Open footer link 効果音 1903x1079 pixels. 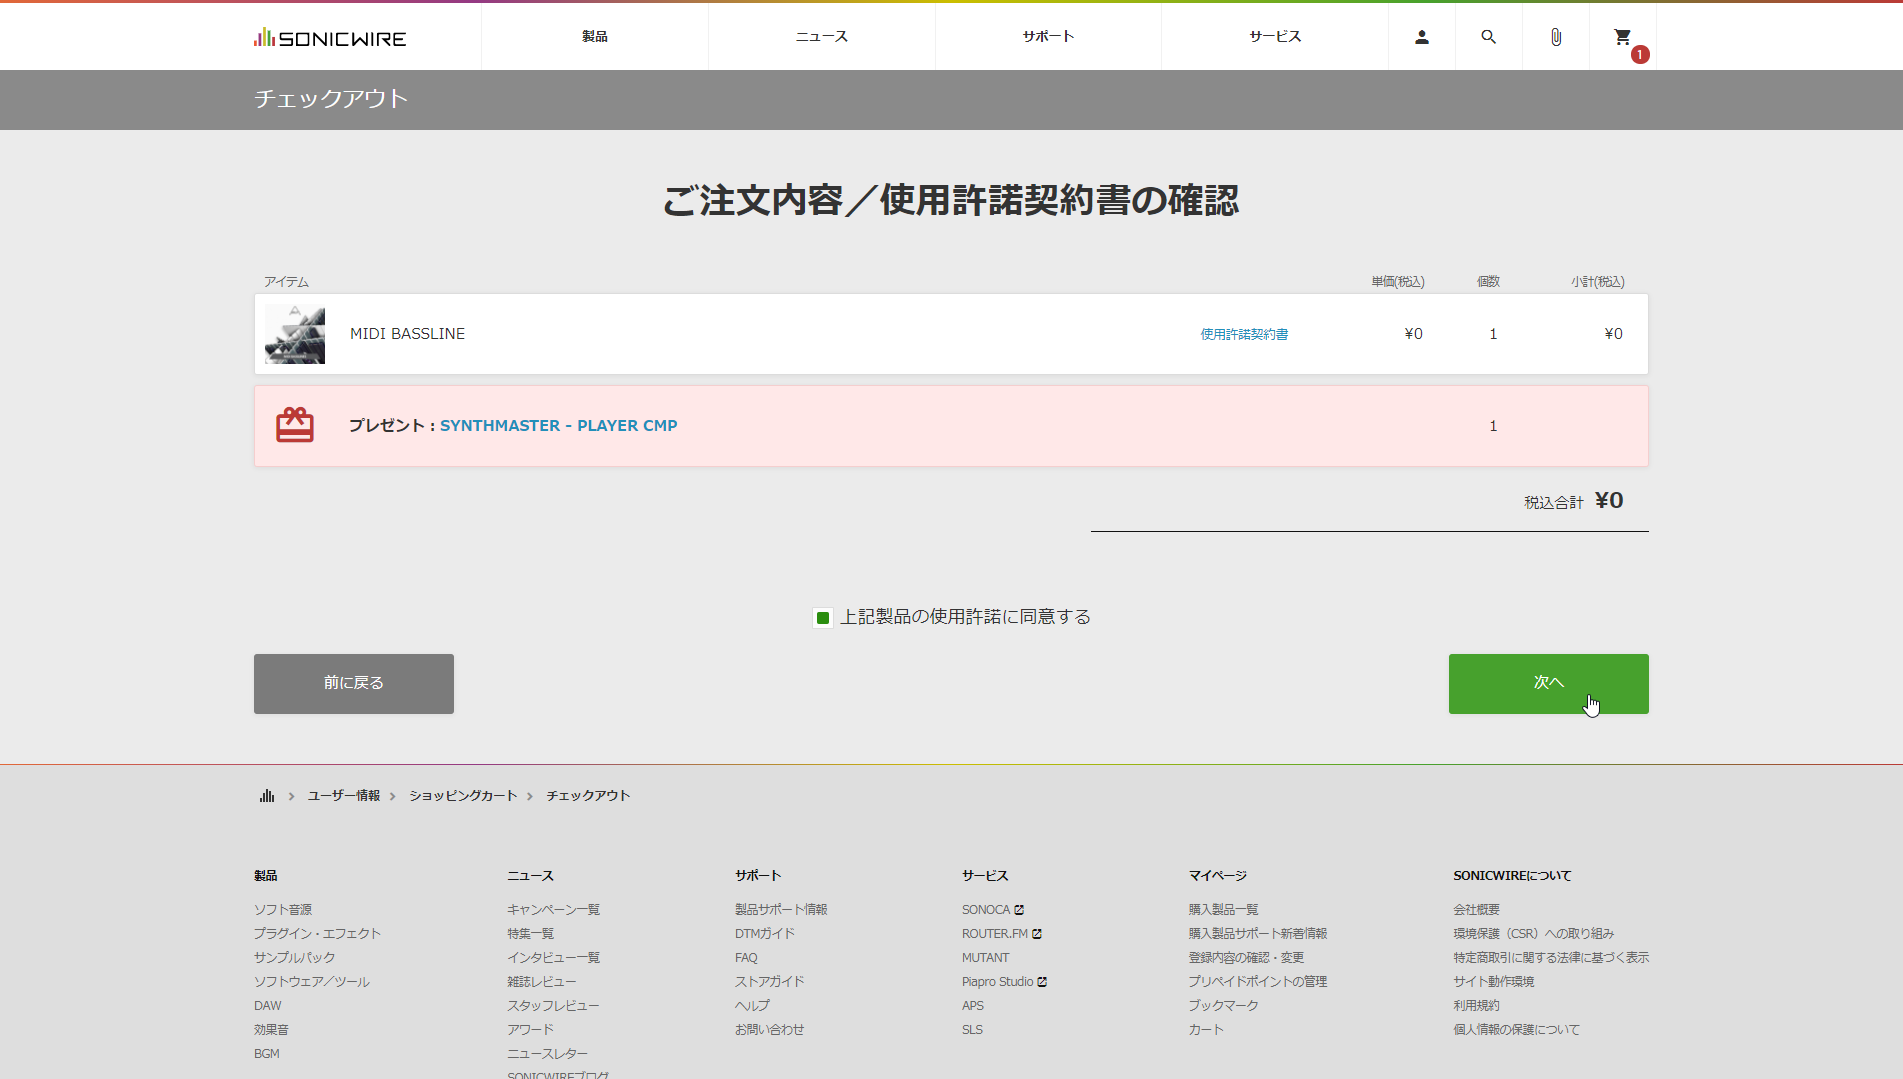[271, 1030]
